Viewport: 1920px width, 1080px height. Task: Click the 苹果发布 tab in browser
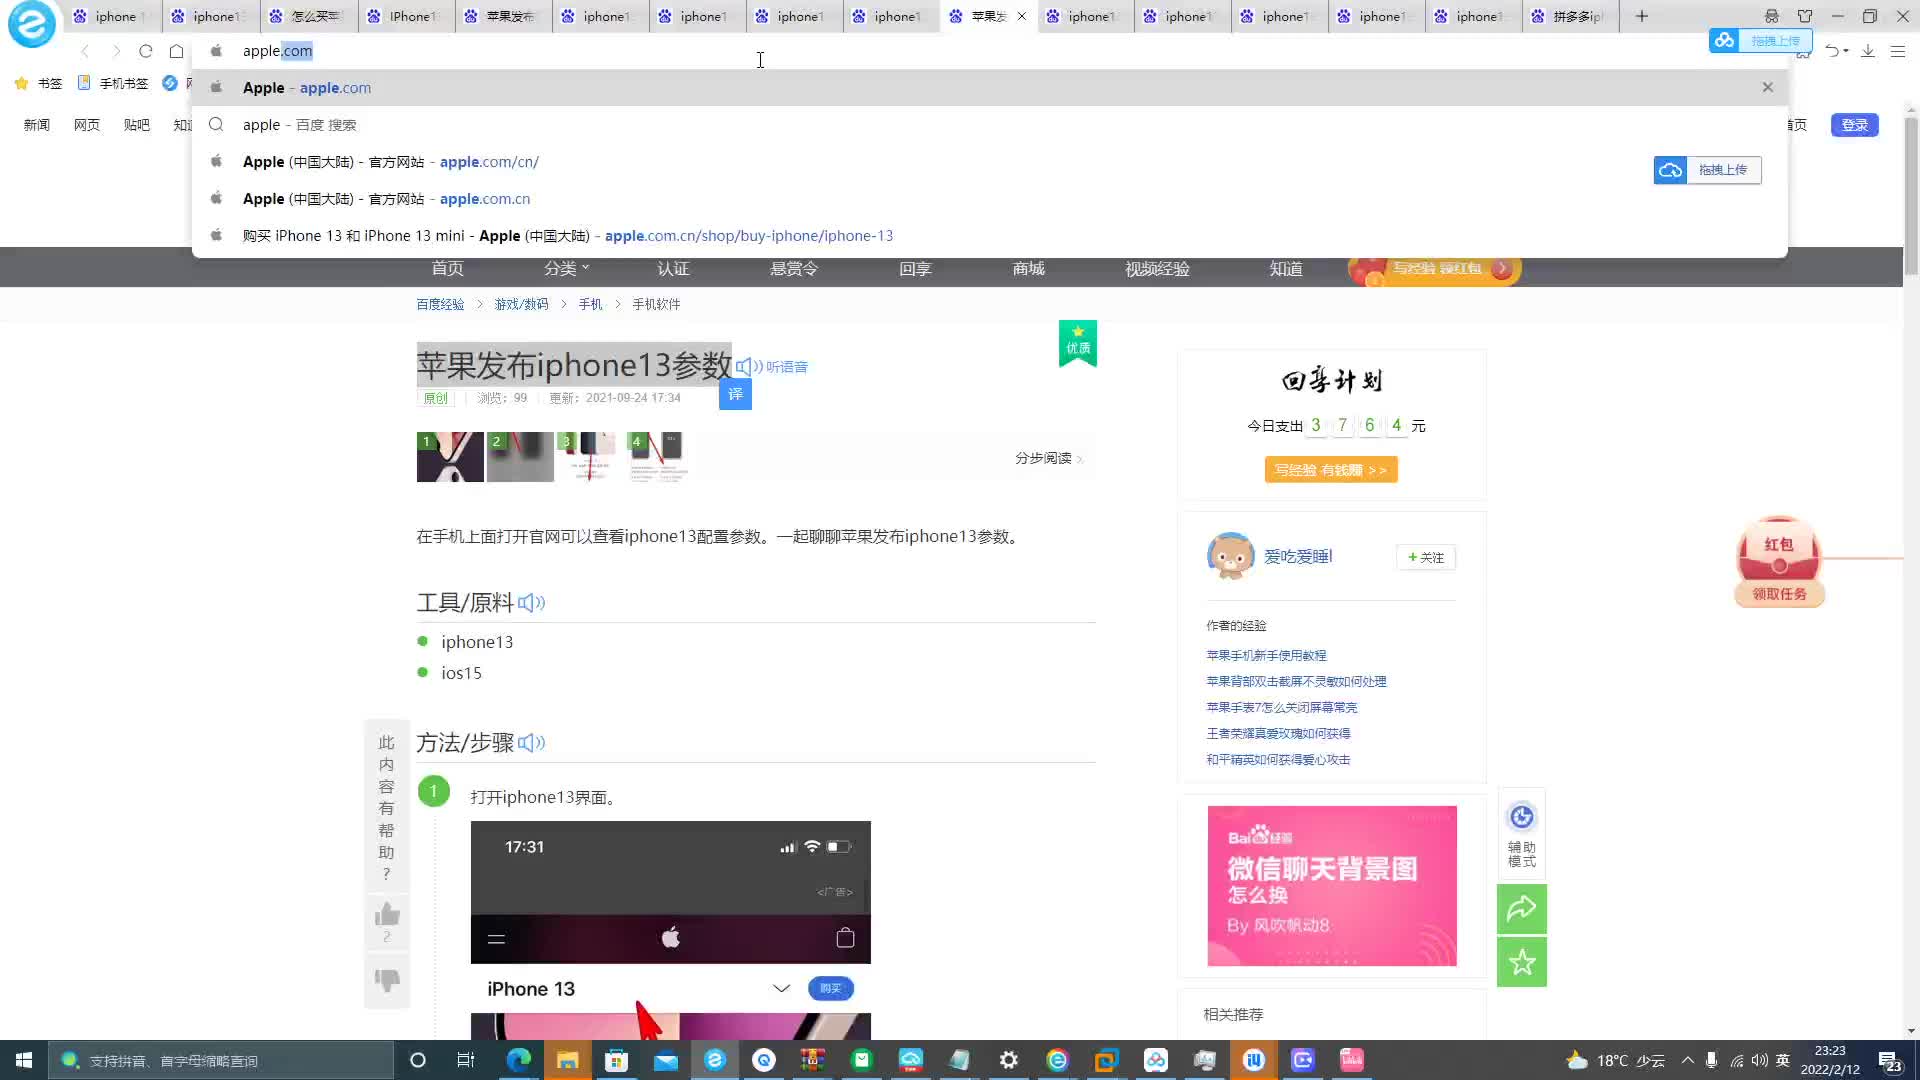pyautogui.click(x=508, y=16)
